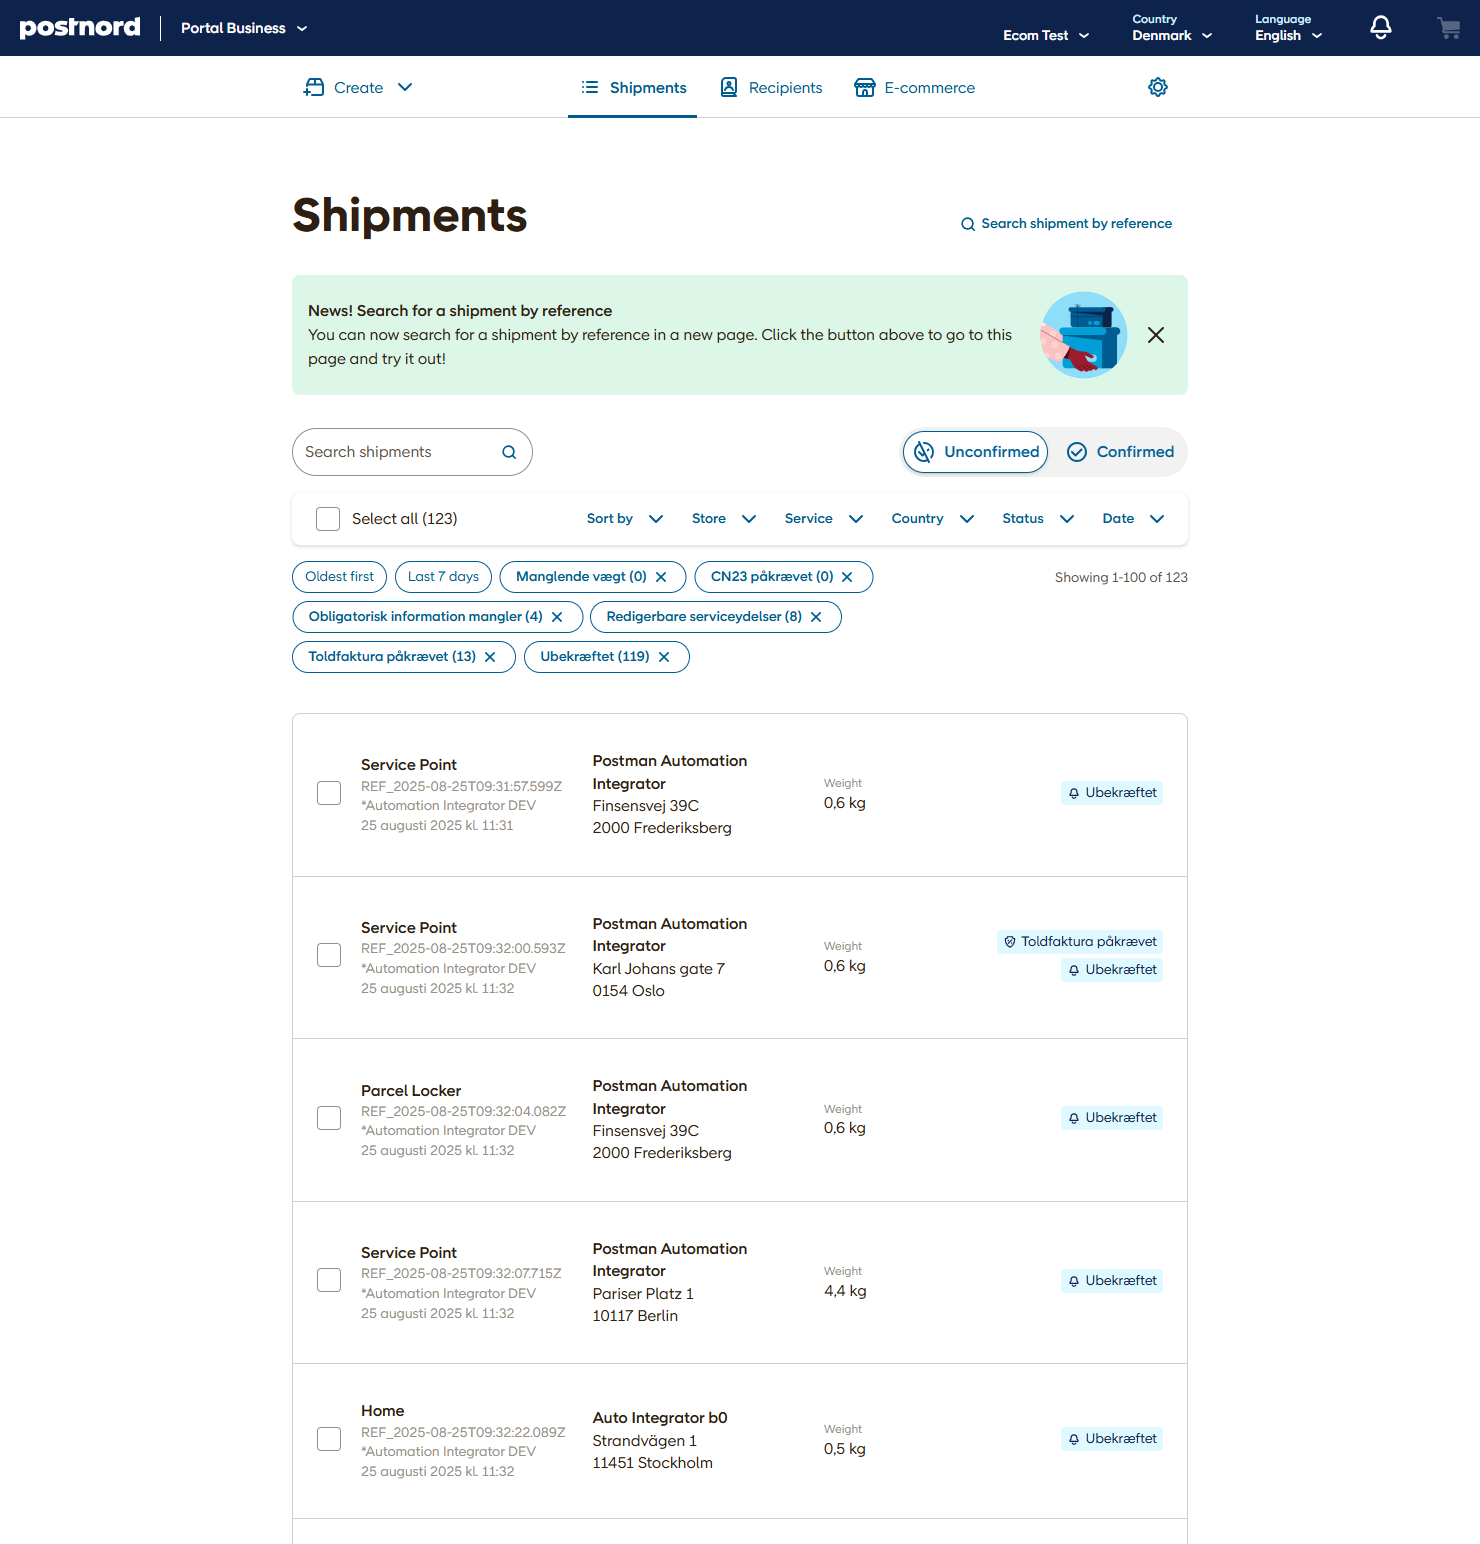Open the notifications bell
The width and height of the screenshot is (1480, 1544).
1380,28
